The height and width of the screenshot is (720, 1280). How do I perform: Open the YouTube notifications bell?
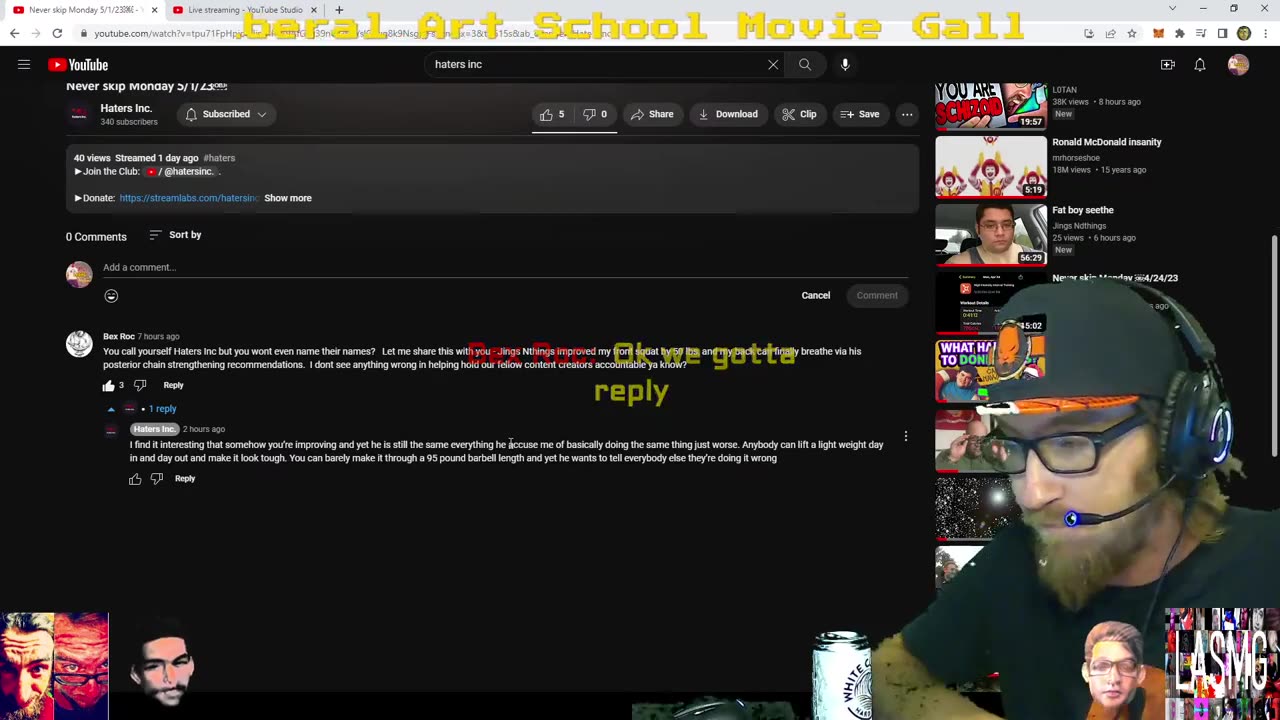pos(1200,65)
